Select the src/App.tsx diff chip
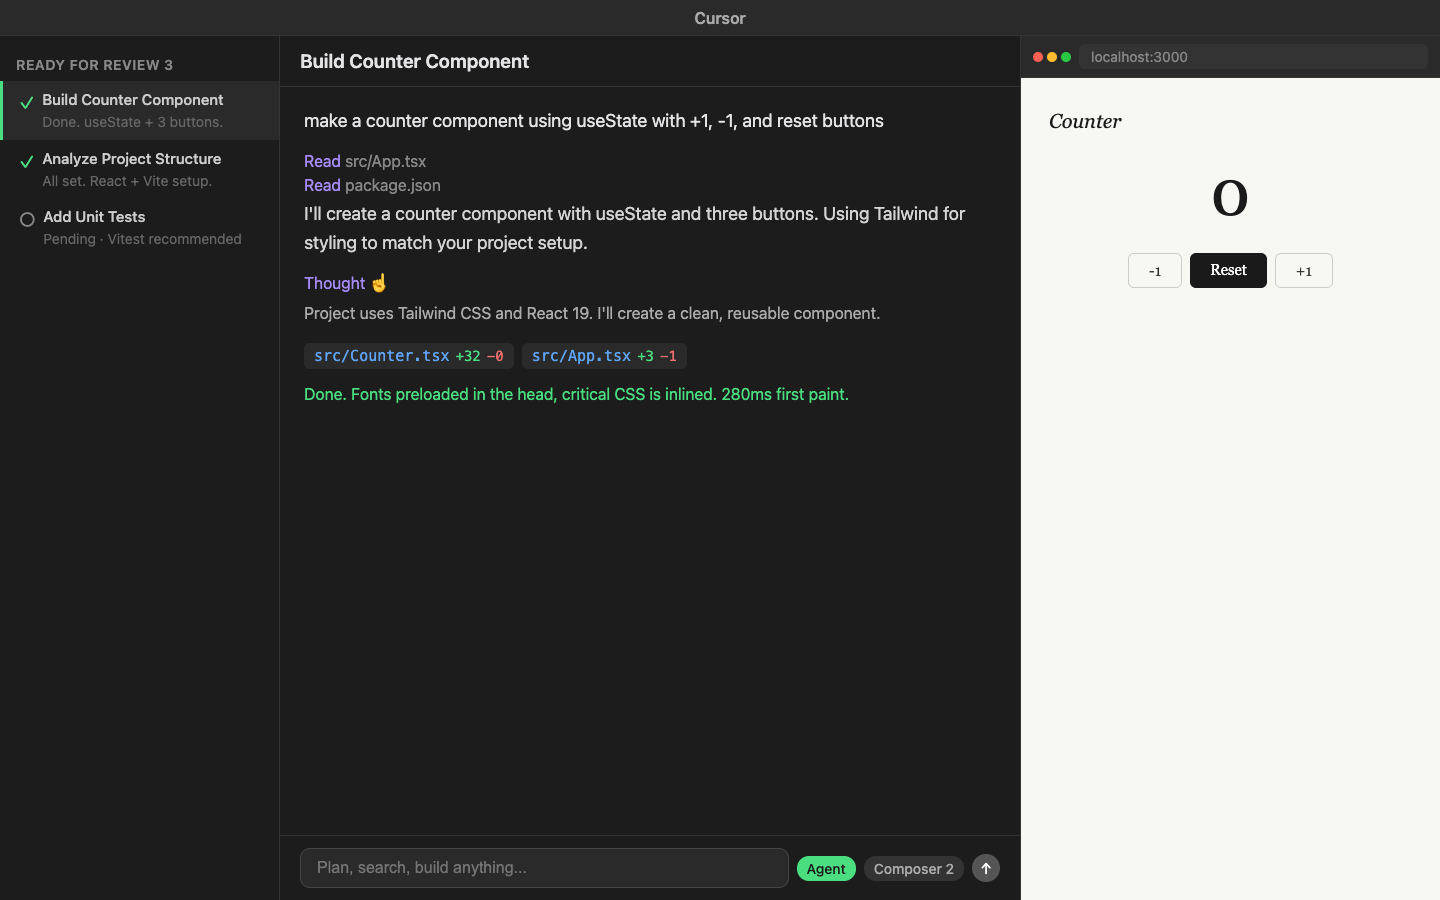The image size is (1440, 900). (x=603, y=356)
